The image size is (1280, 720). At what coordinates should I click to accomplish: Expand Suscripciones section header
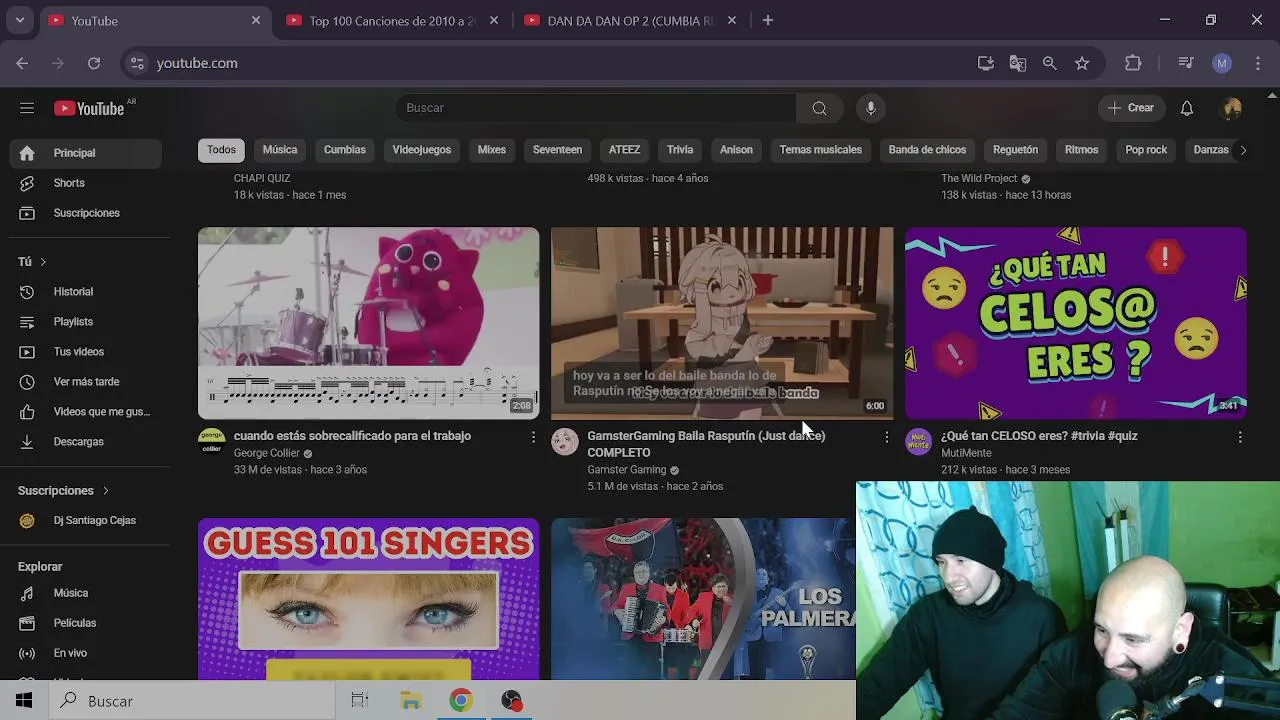pos(64,491)
